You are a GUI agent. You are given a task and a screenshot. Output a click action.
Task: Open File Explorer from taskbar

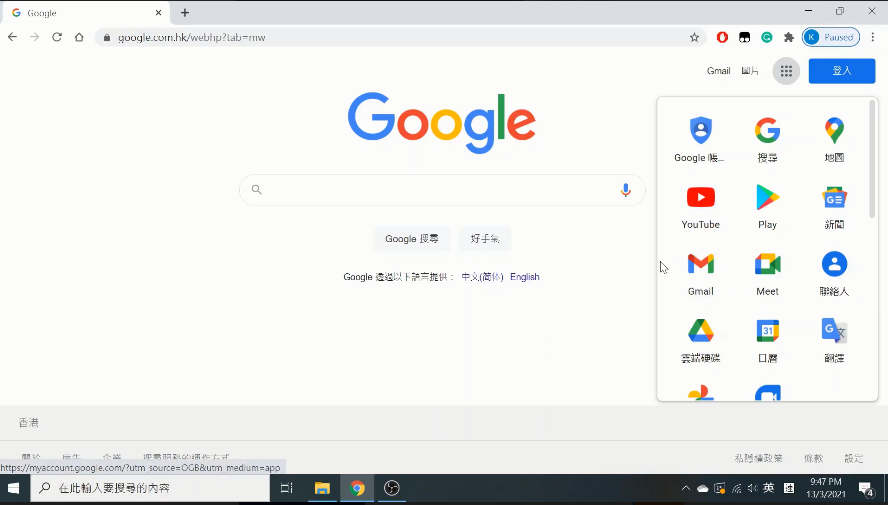[x=322, y=488]
